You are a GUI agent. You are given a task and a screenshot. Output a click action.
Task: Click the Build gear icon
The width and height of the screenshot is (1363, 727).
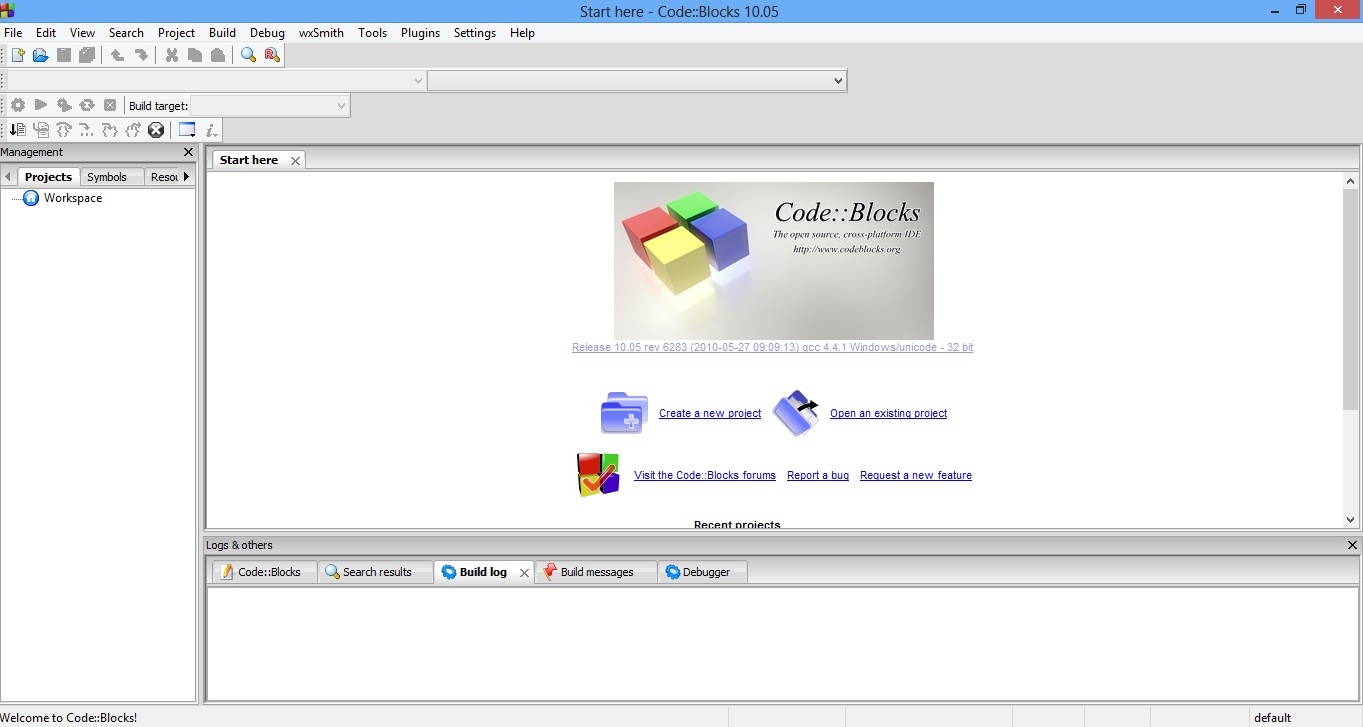point(18,105)
